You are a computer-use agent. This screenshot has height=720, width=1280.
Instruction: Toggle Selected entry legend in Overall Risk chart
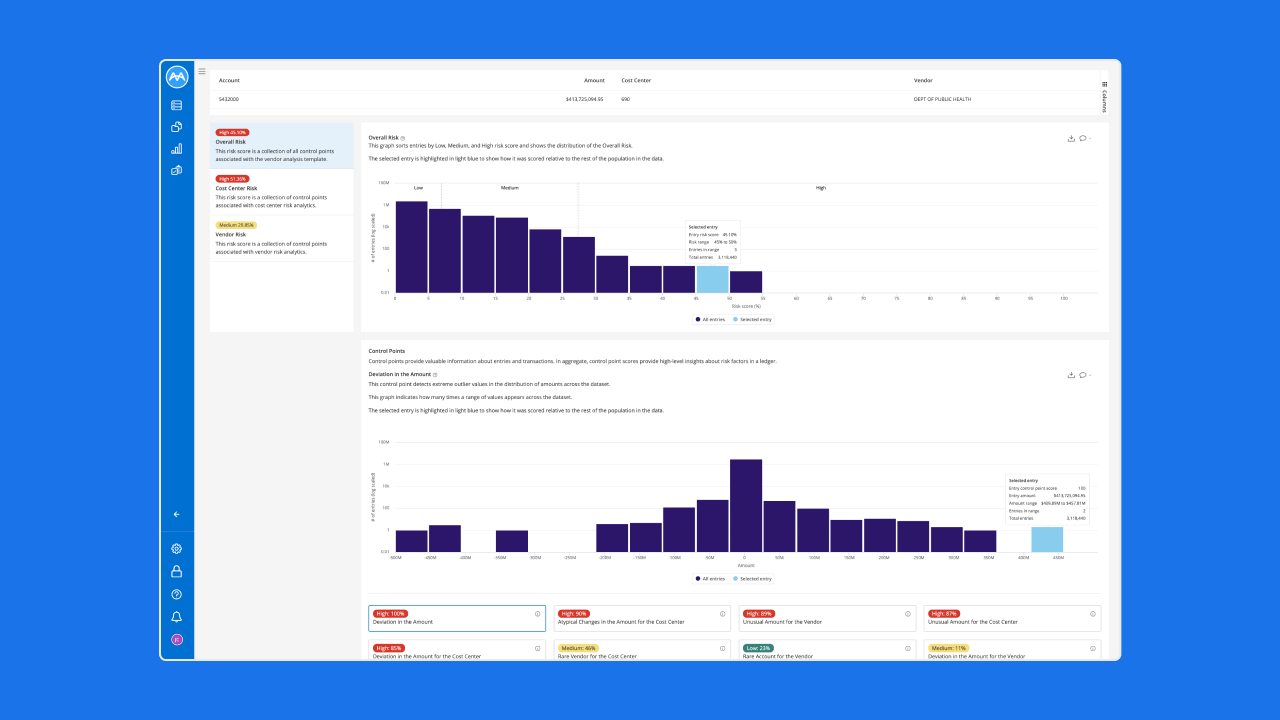coord(752,320)
